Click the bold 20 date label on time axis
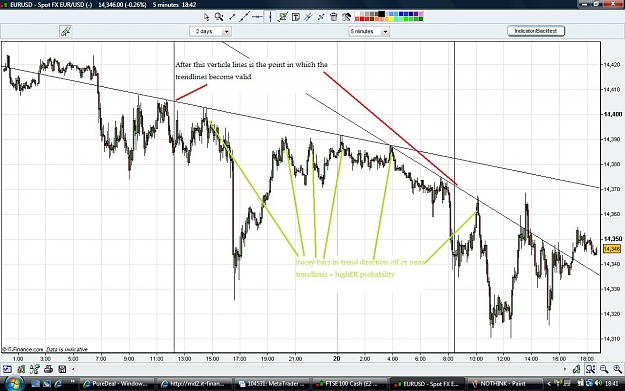The width and height of the screenshot is (625, 391). (x=337, y=359)
